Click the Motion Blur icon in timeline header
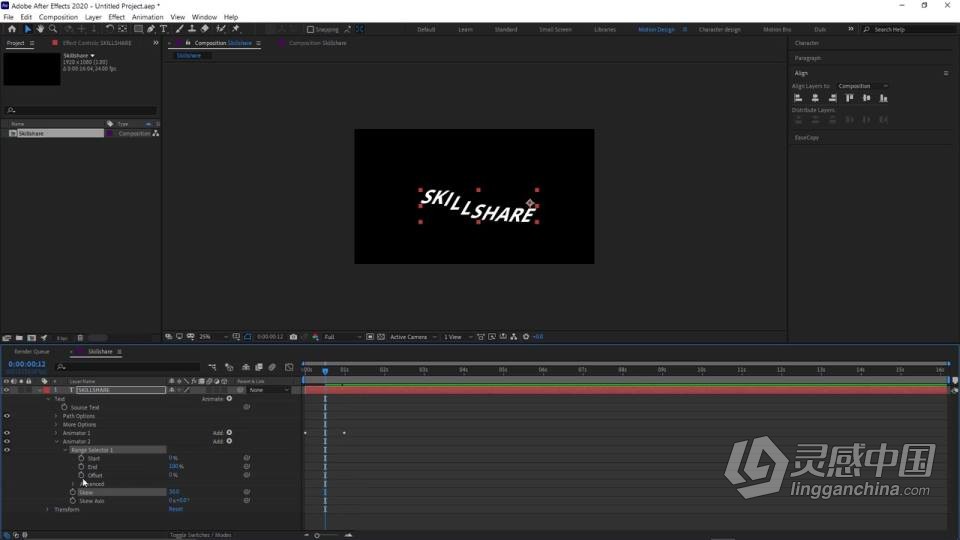The image size is (960, 540). click(x=272, y=367)
